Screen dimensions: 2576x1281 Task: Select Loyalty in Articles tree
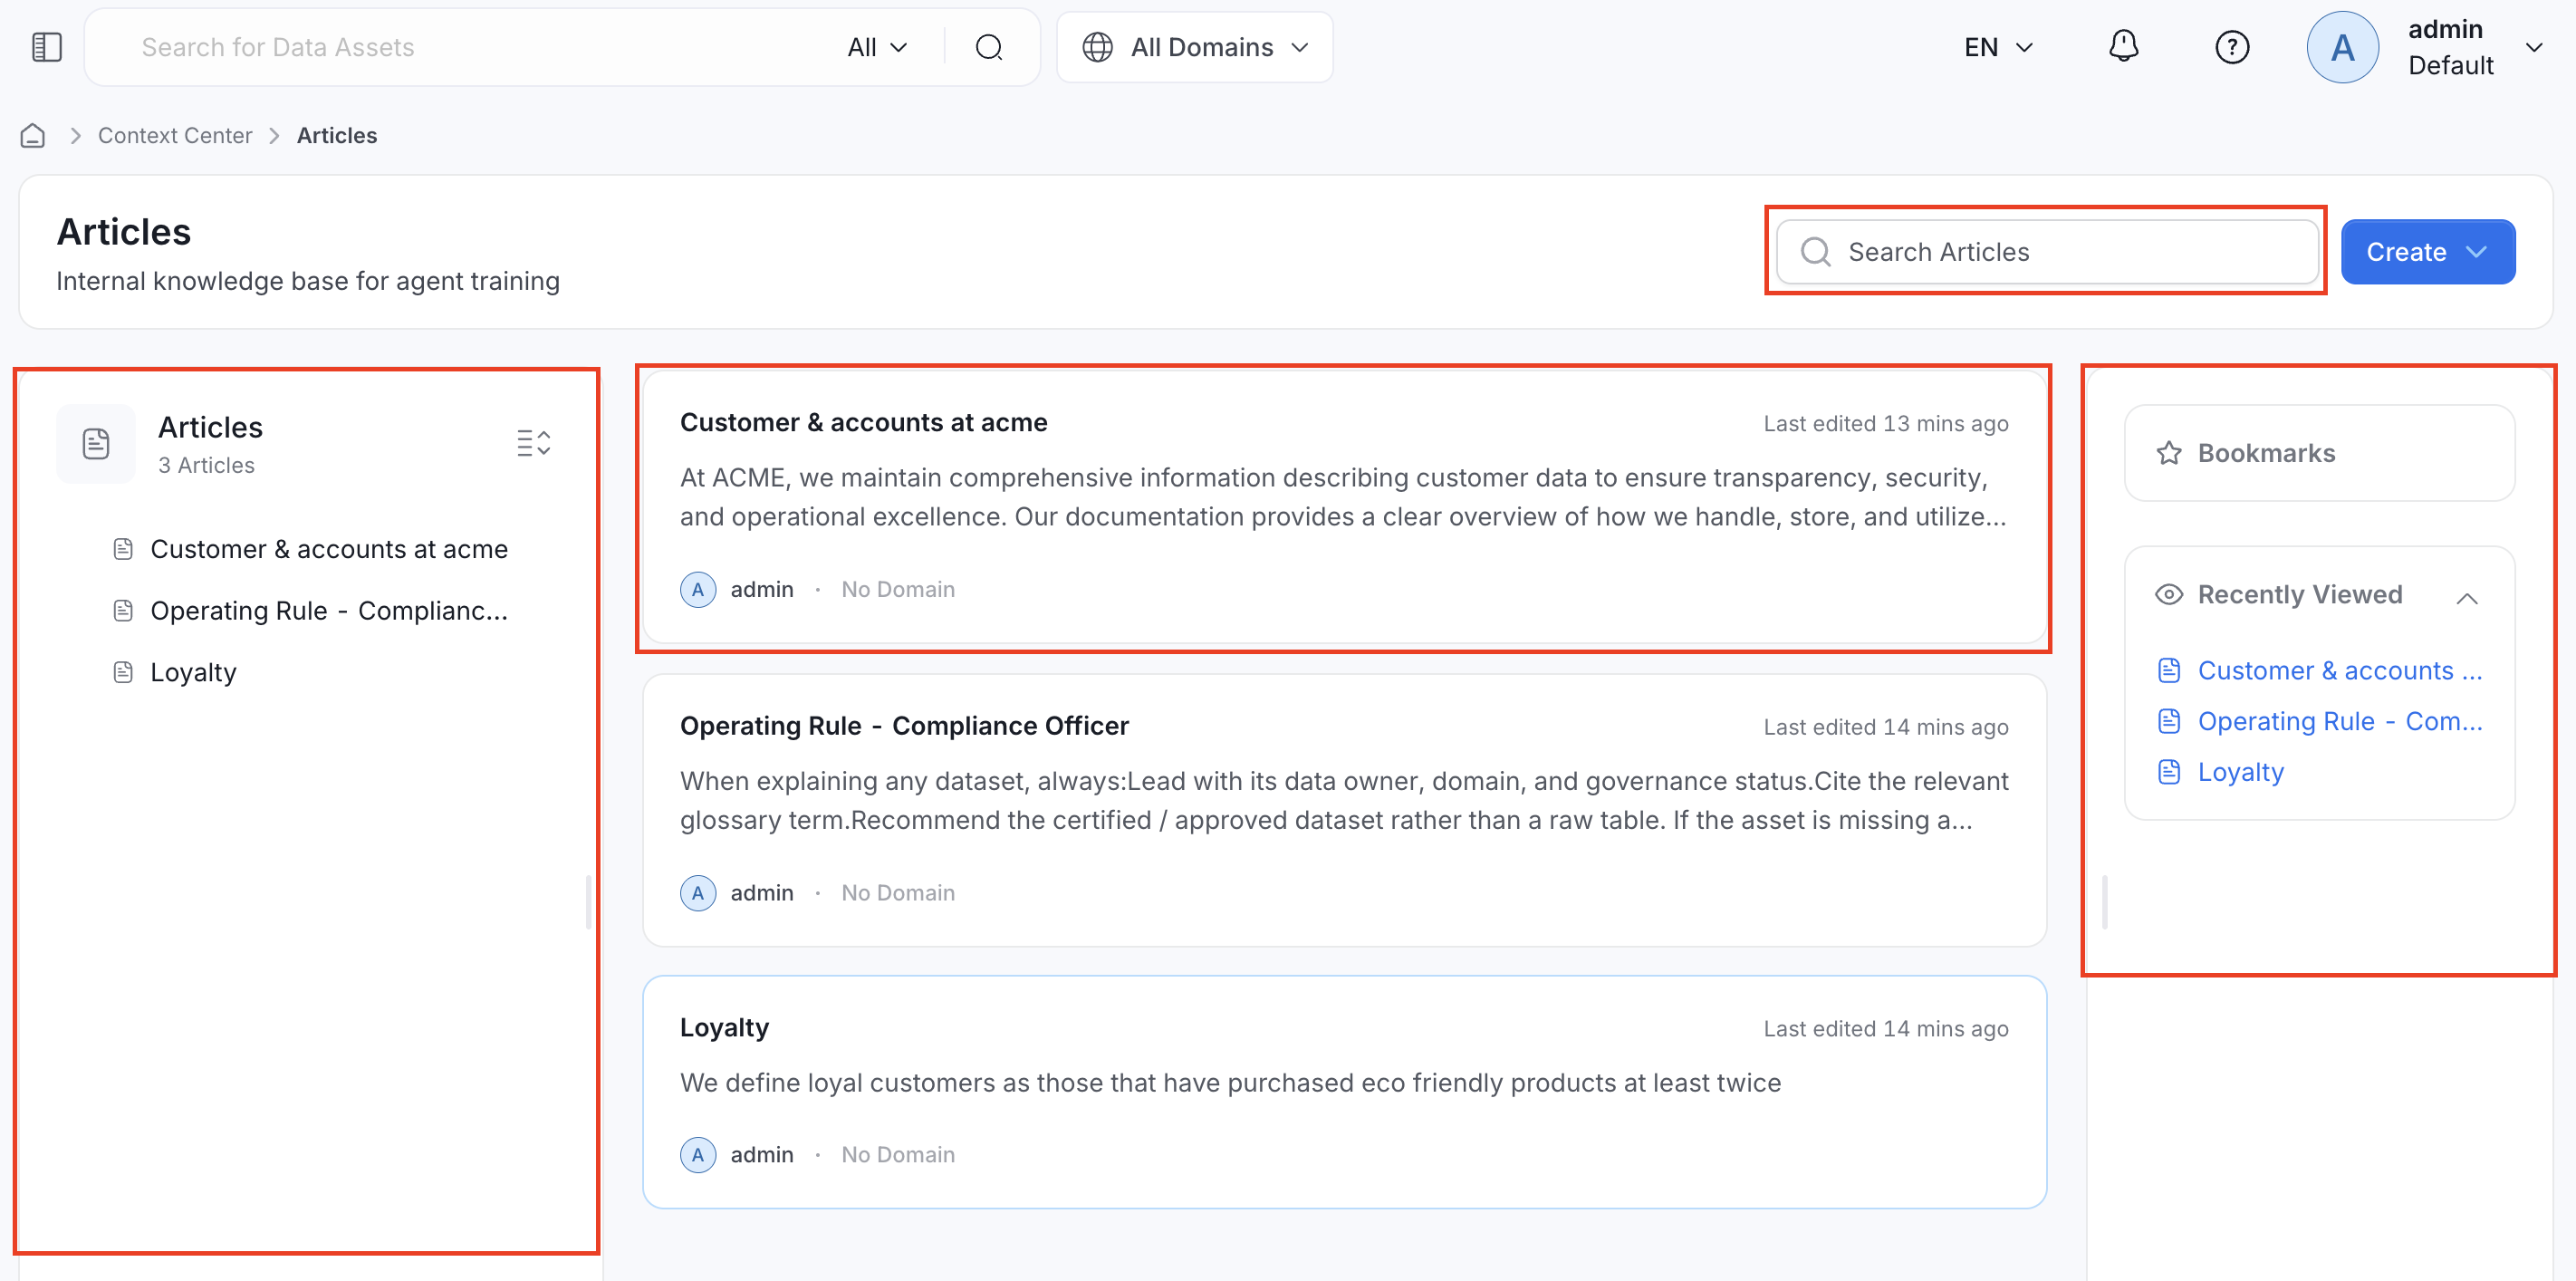(193, 672)
